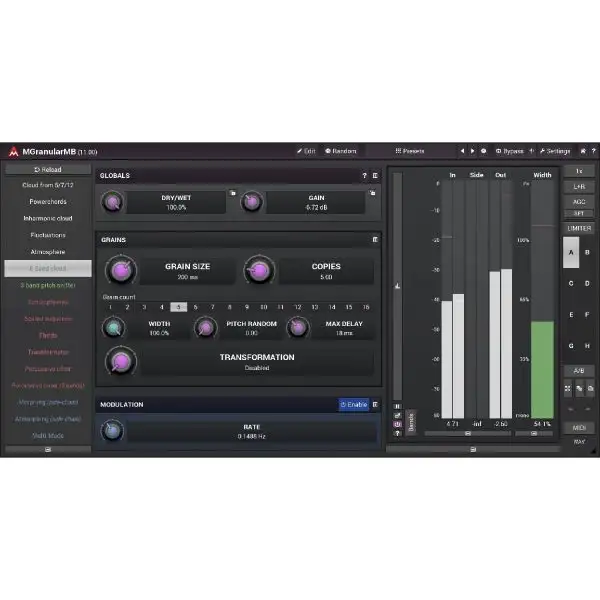Open the meters help question mark
The image size is (600, 600).
(397, 434)
